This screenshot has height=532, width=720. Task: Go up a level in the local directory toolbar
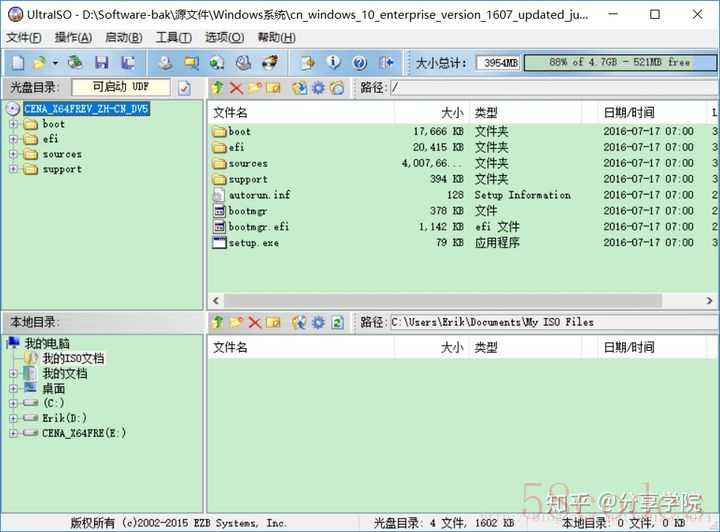[218, 322]
